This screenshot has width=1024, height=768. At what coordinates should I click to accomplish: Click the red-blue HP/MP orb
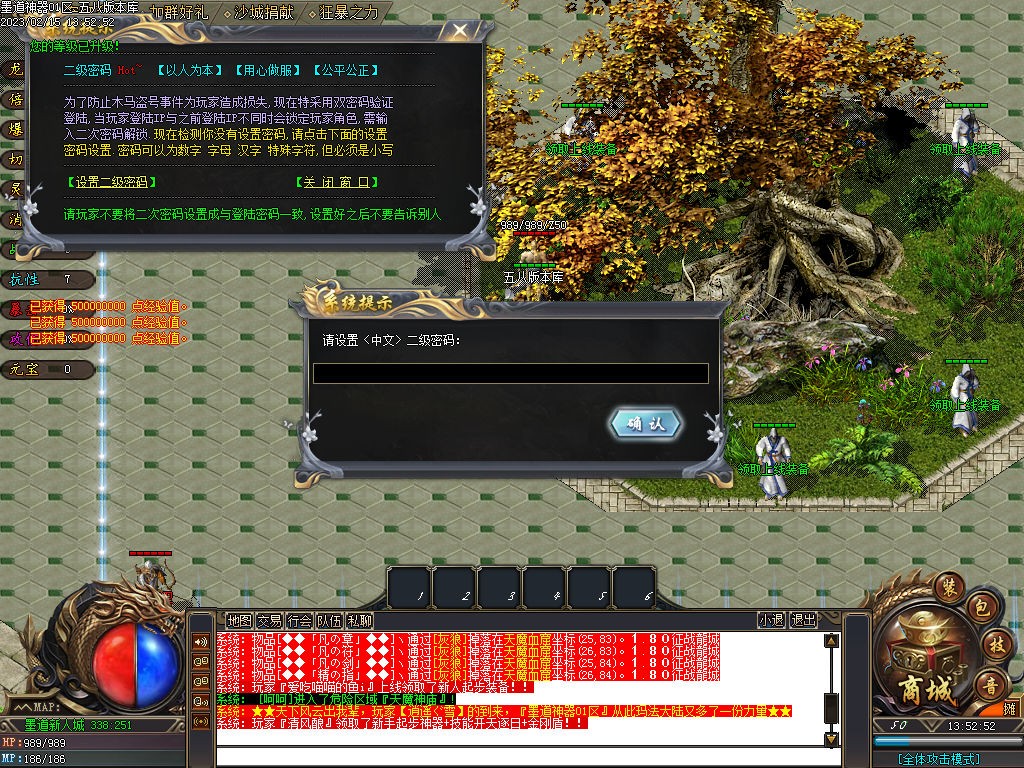[x=136, y=665]
